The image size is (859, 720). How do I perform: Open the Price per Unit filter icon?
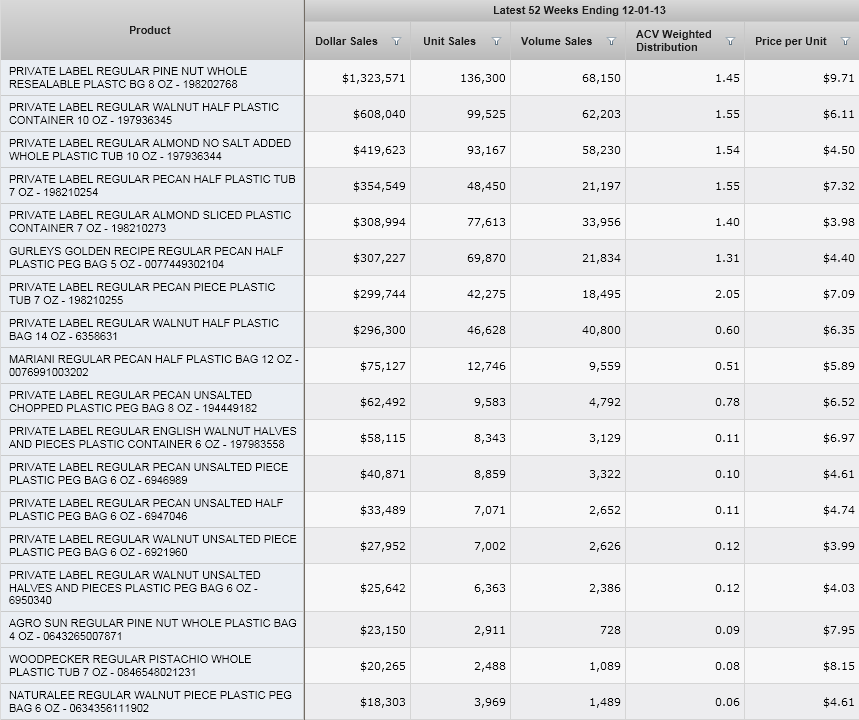(x=845, y=42)
